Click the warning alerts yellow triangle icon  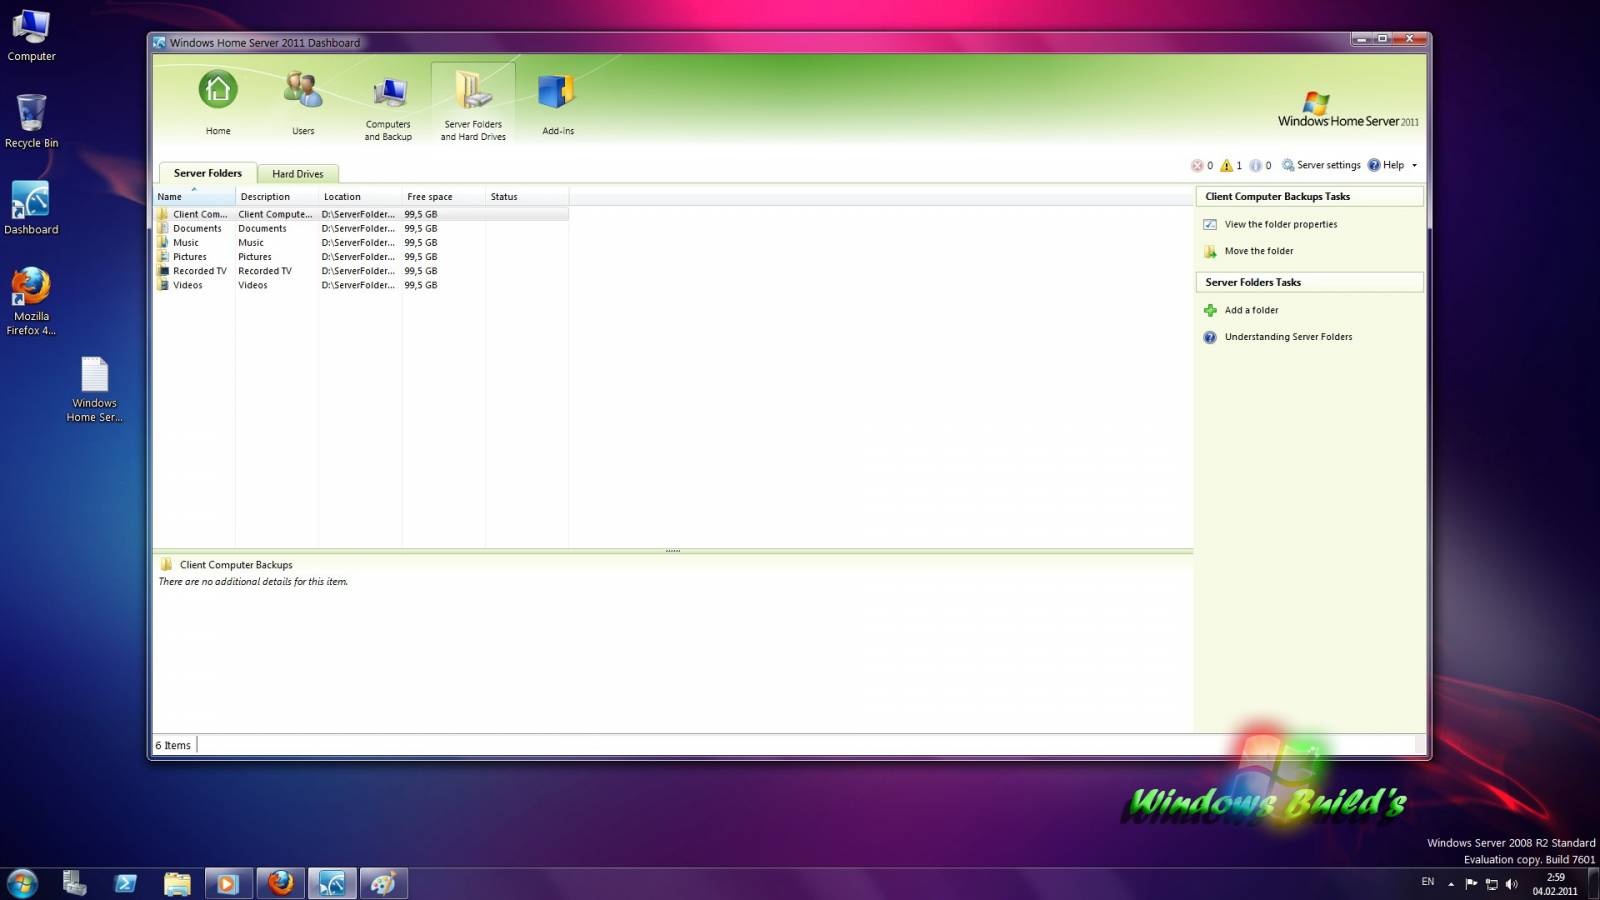pos(1226,165)
